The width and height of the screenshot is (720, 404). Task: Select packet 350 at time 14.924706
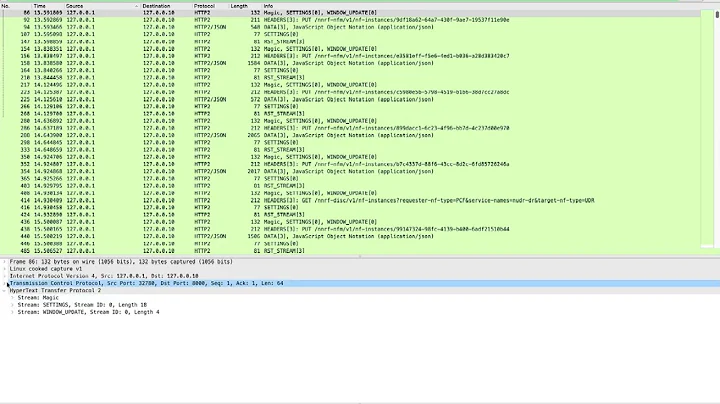pos(350,157)
